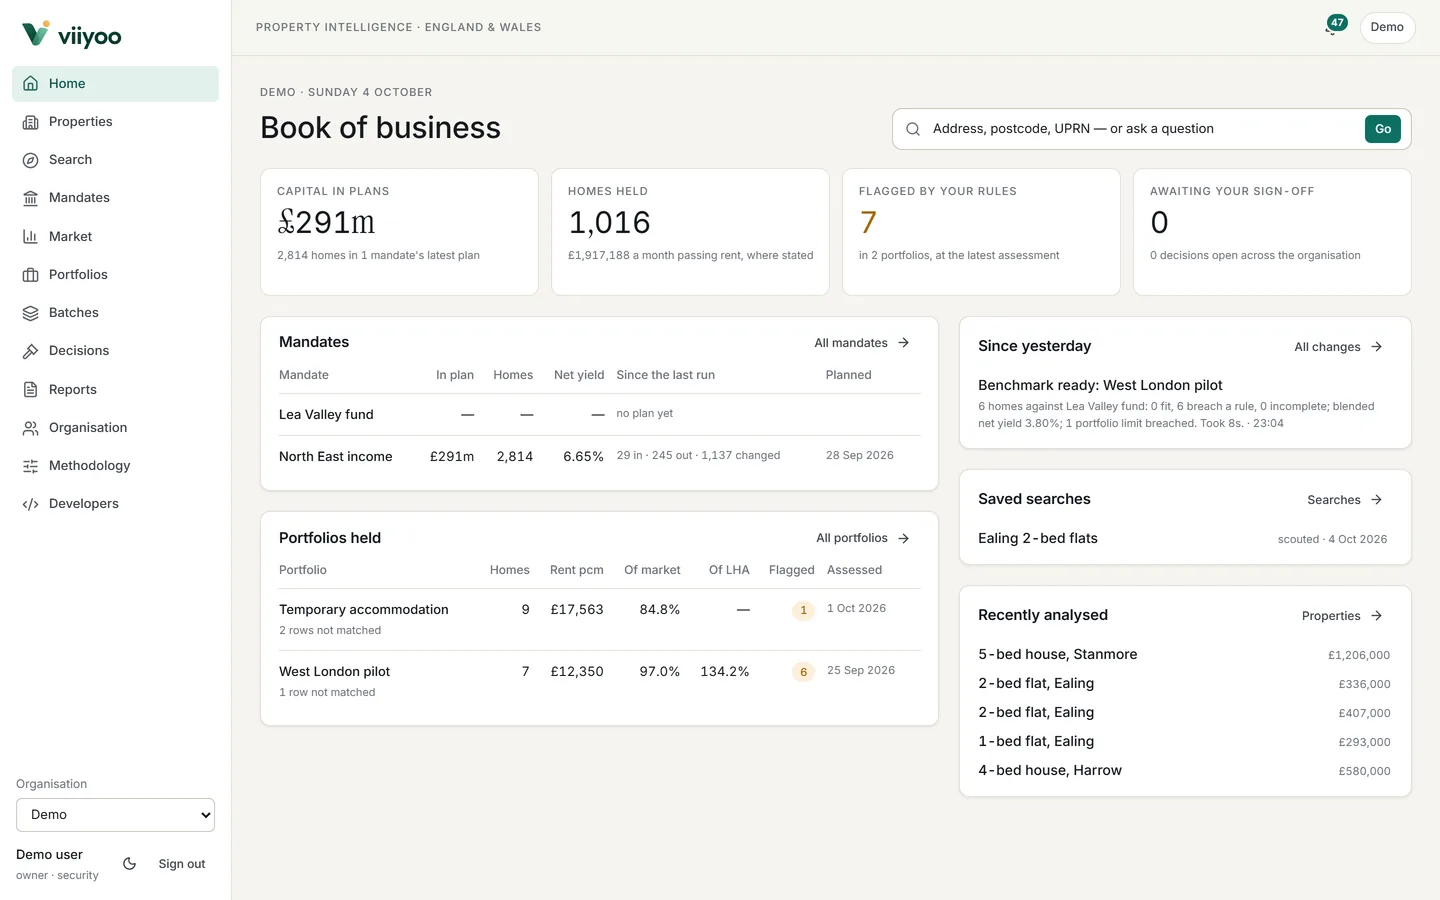1440x900 pixels.
Task: Go to Portfolios in the sidebar
Action: pyautogui.click(x=115, y=275)
